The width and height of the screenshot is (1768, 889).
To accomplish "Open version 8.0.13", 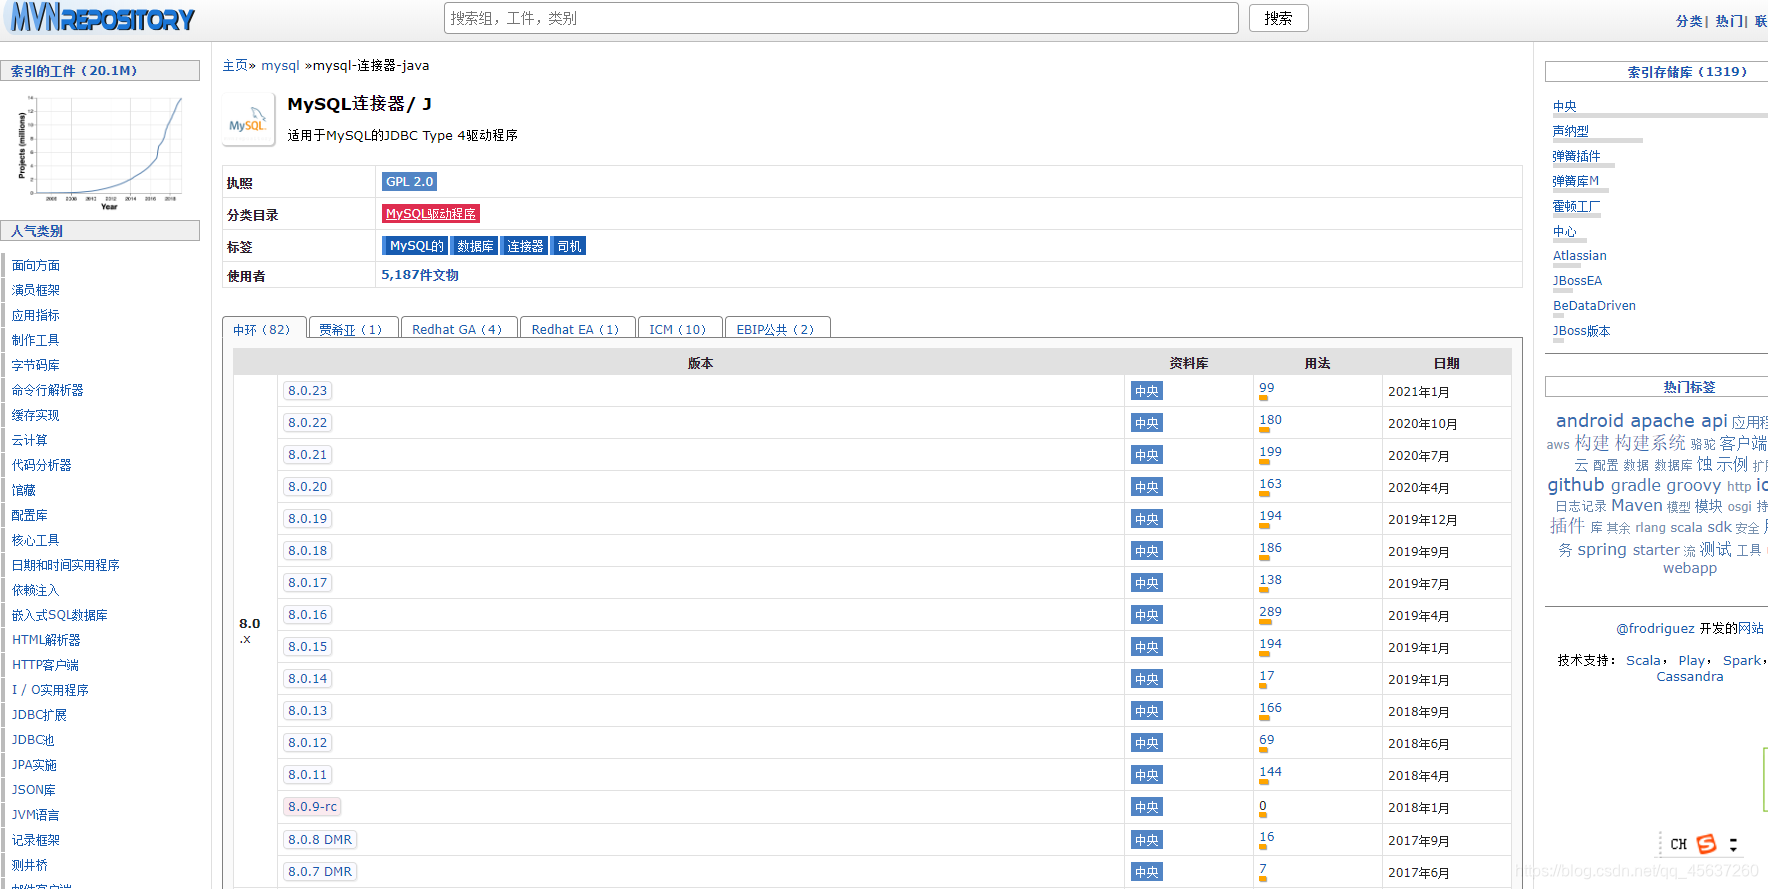I will pyautogui.click(x=307, y=711).
